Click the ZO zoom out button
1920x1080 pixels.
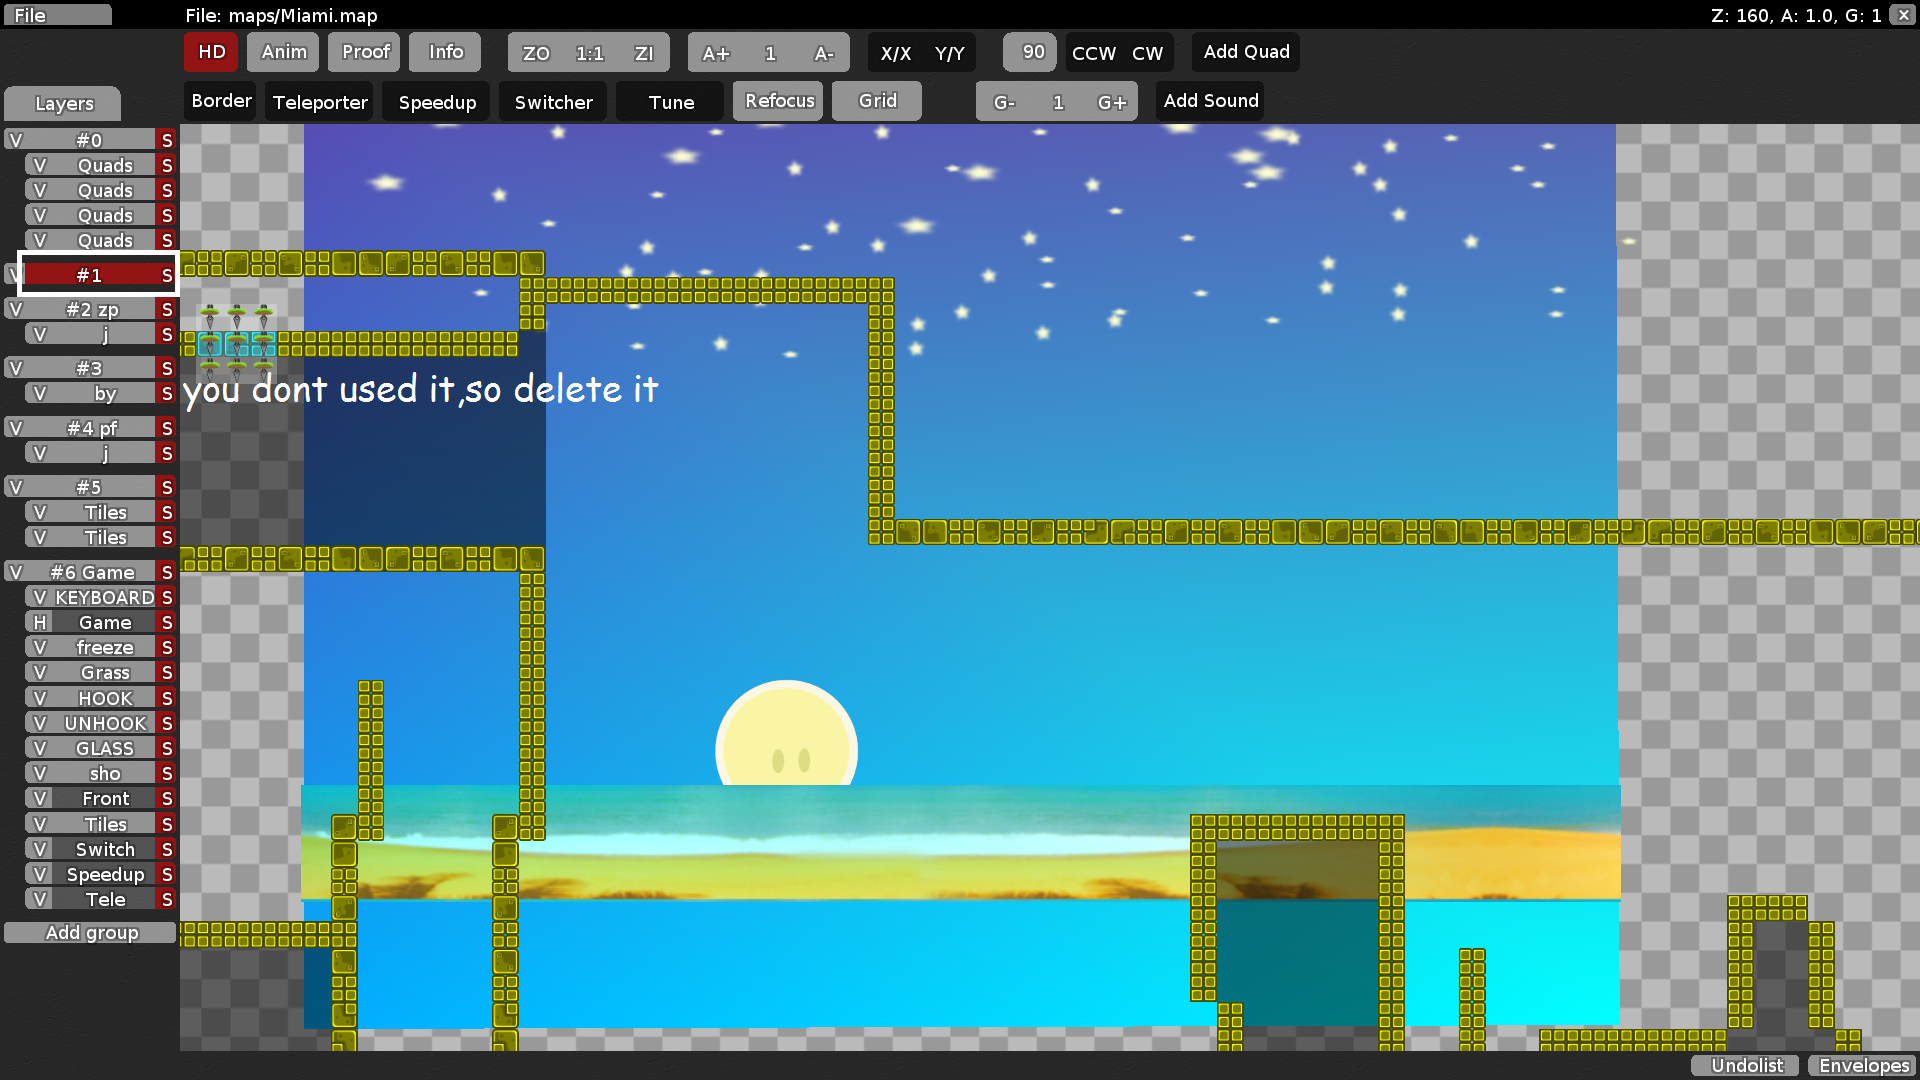536,53
